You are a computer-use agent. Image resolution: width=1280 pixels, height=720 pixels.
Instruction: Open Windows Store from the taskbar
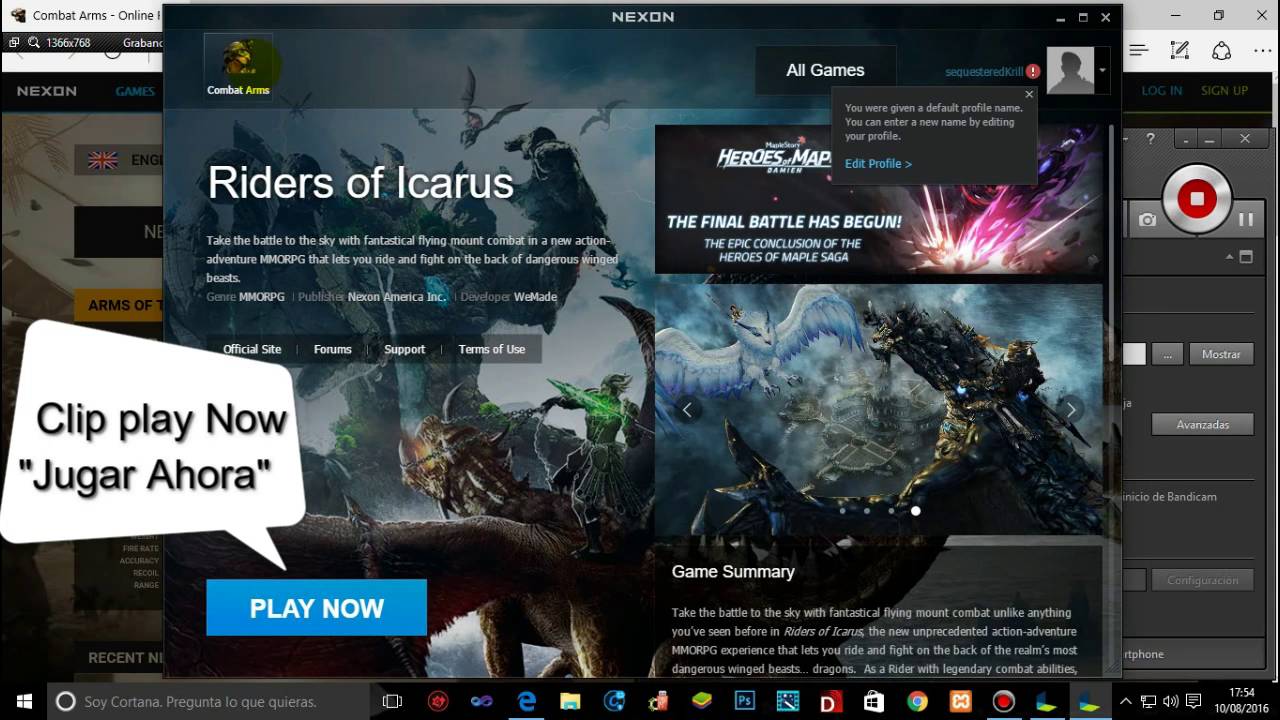(x=873, y=701)
